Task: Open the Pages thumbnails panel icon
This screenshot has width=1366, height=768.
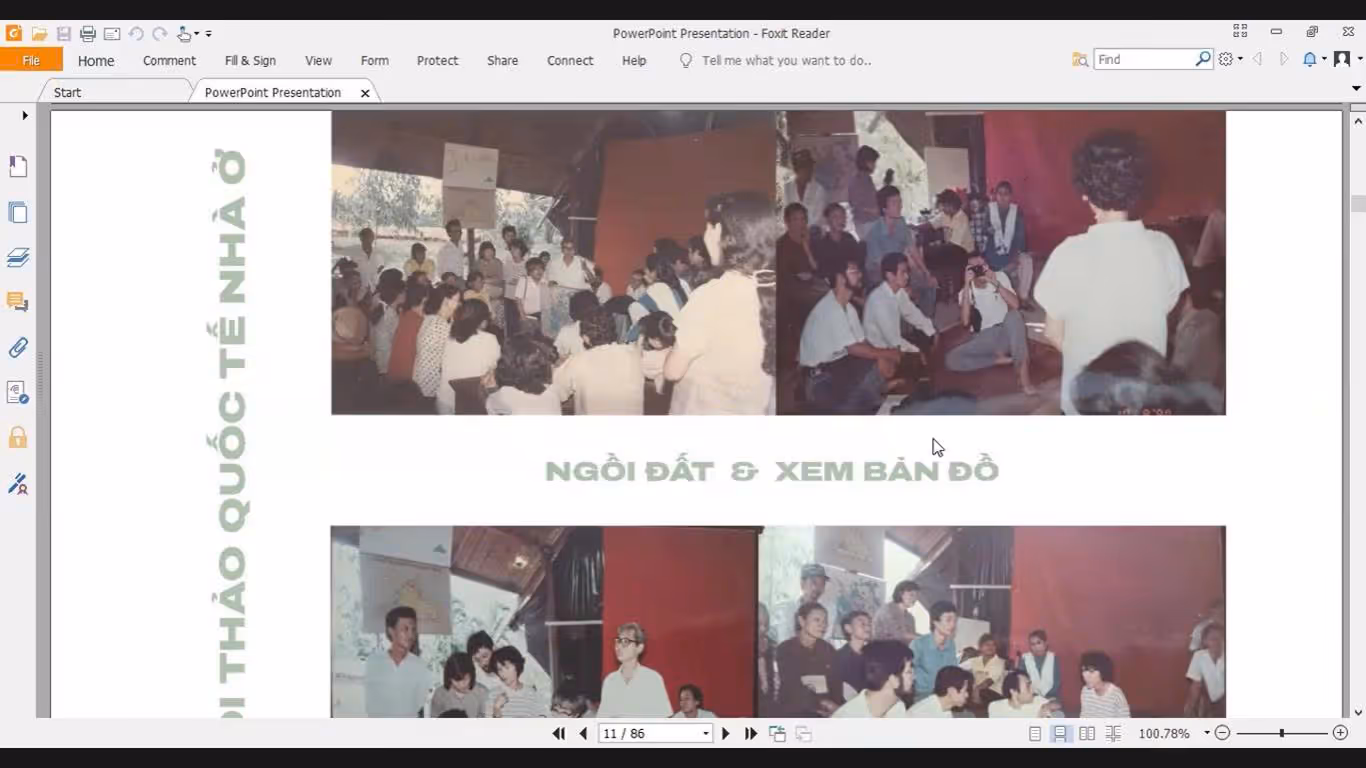Action: tap(18, 212)
